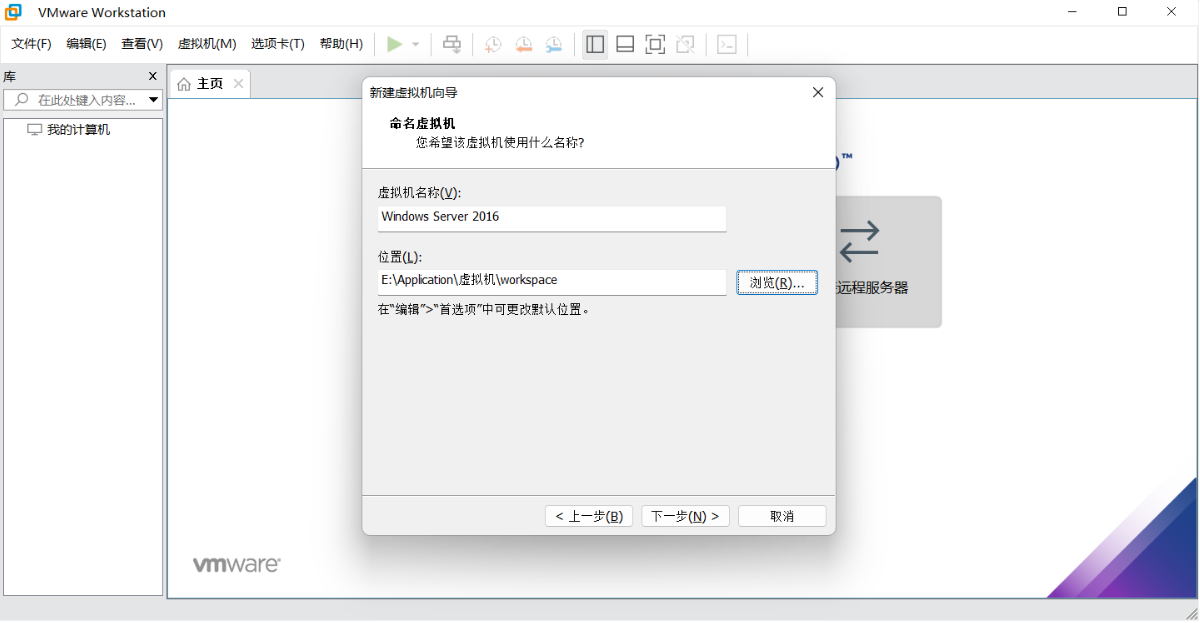Close the 主页 tab
The height and width of the screenshot is (623, 1200).
click(x=238, y=84)
